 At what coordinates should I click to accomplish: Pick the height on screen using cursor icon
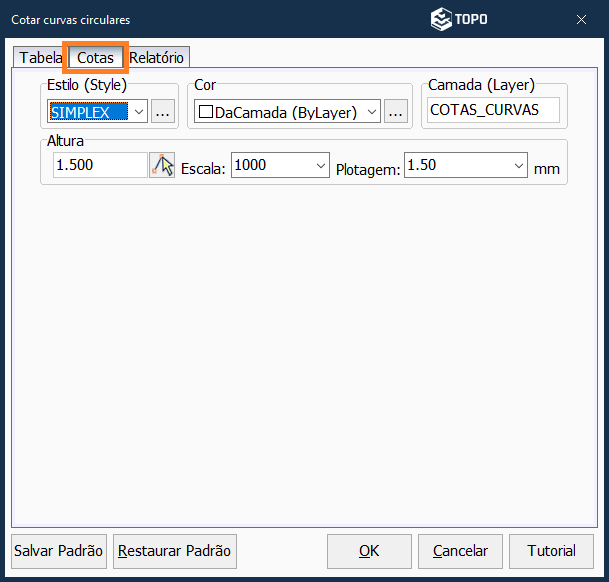coord(162,165)
